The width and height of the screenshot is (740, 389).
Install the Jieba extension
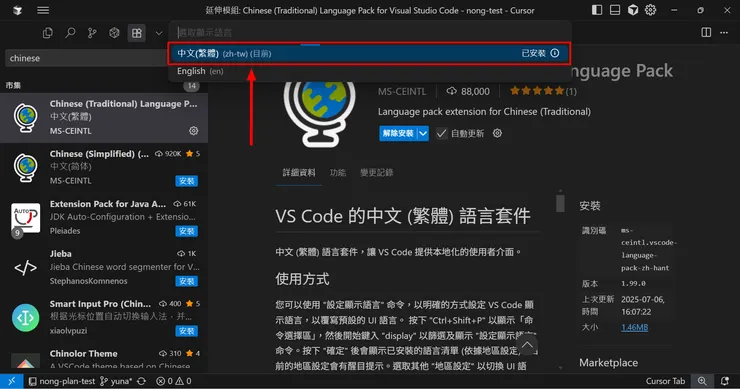(186, 281)
